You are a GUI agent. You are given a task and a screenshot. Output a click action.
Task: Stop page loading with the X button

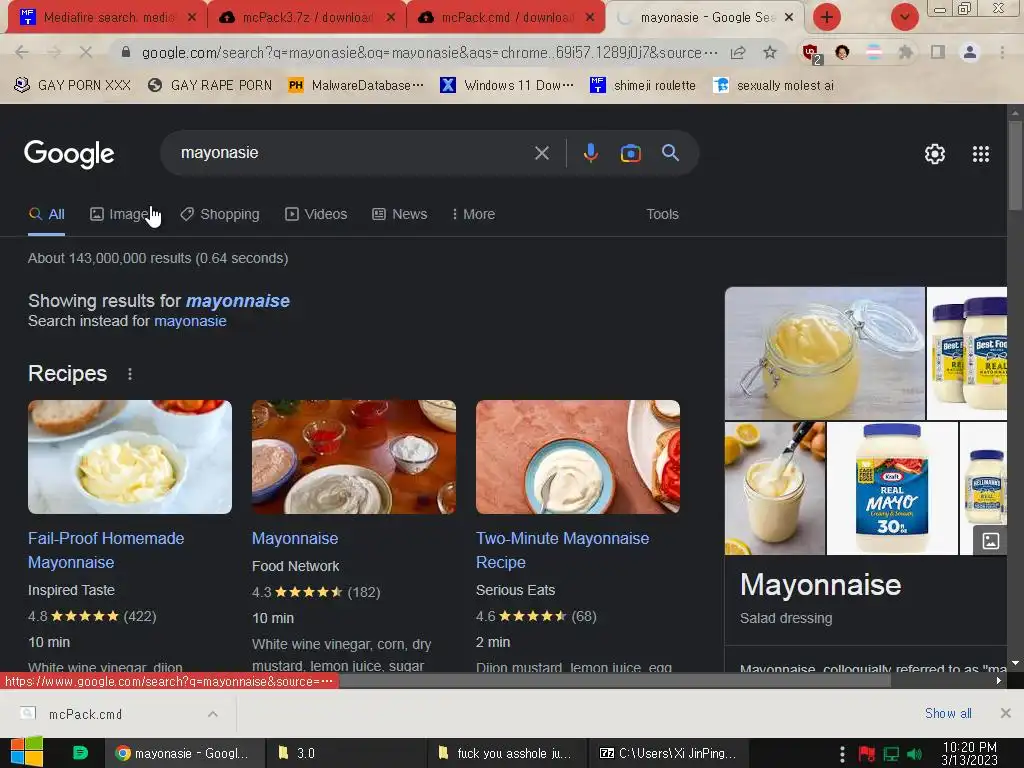86,52
